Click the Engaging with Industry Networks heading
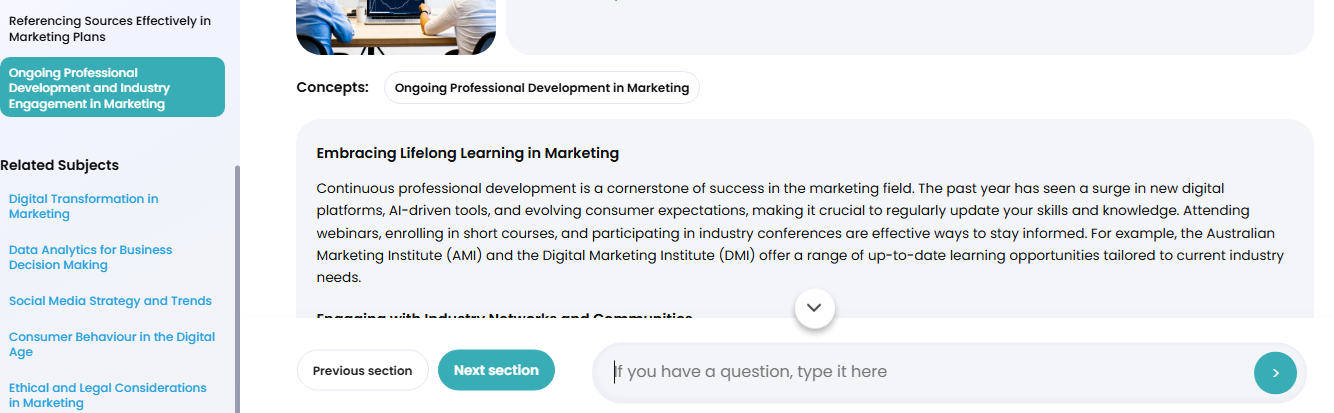 [504, 316]
